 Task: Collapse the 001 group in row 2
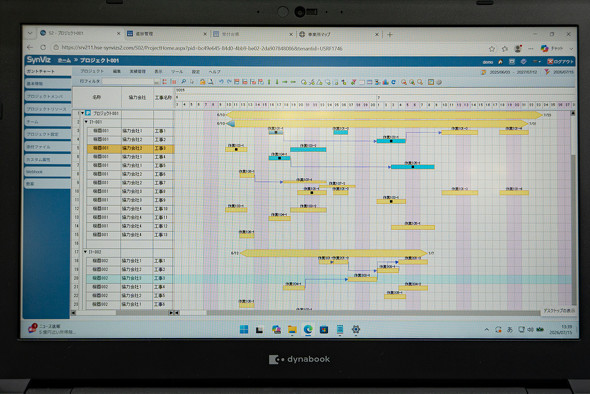(x=86, y=122)
